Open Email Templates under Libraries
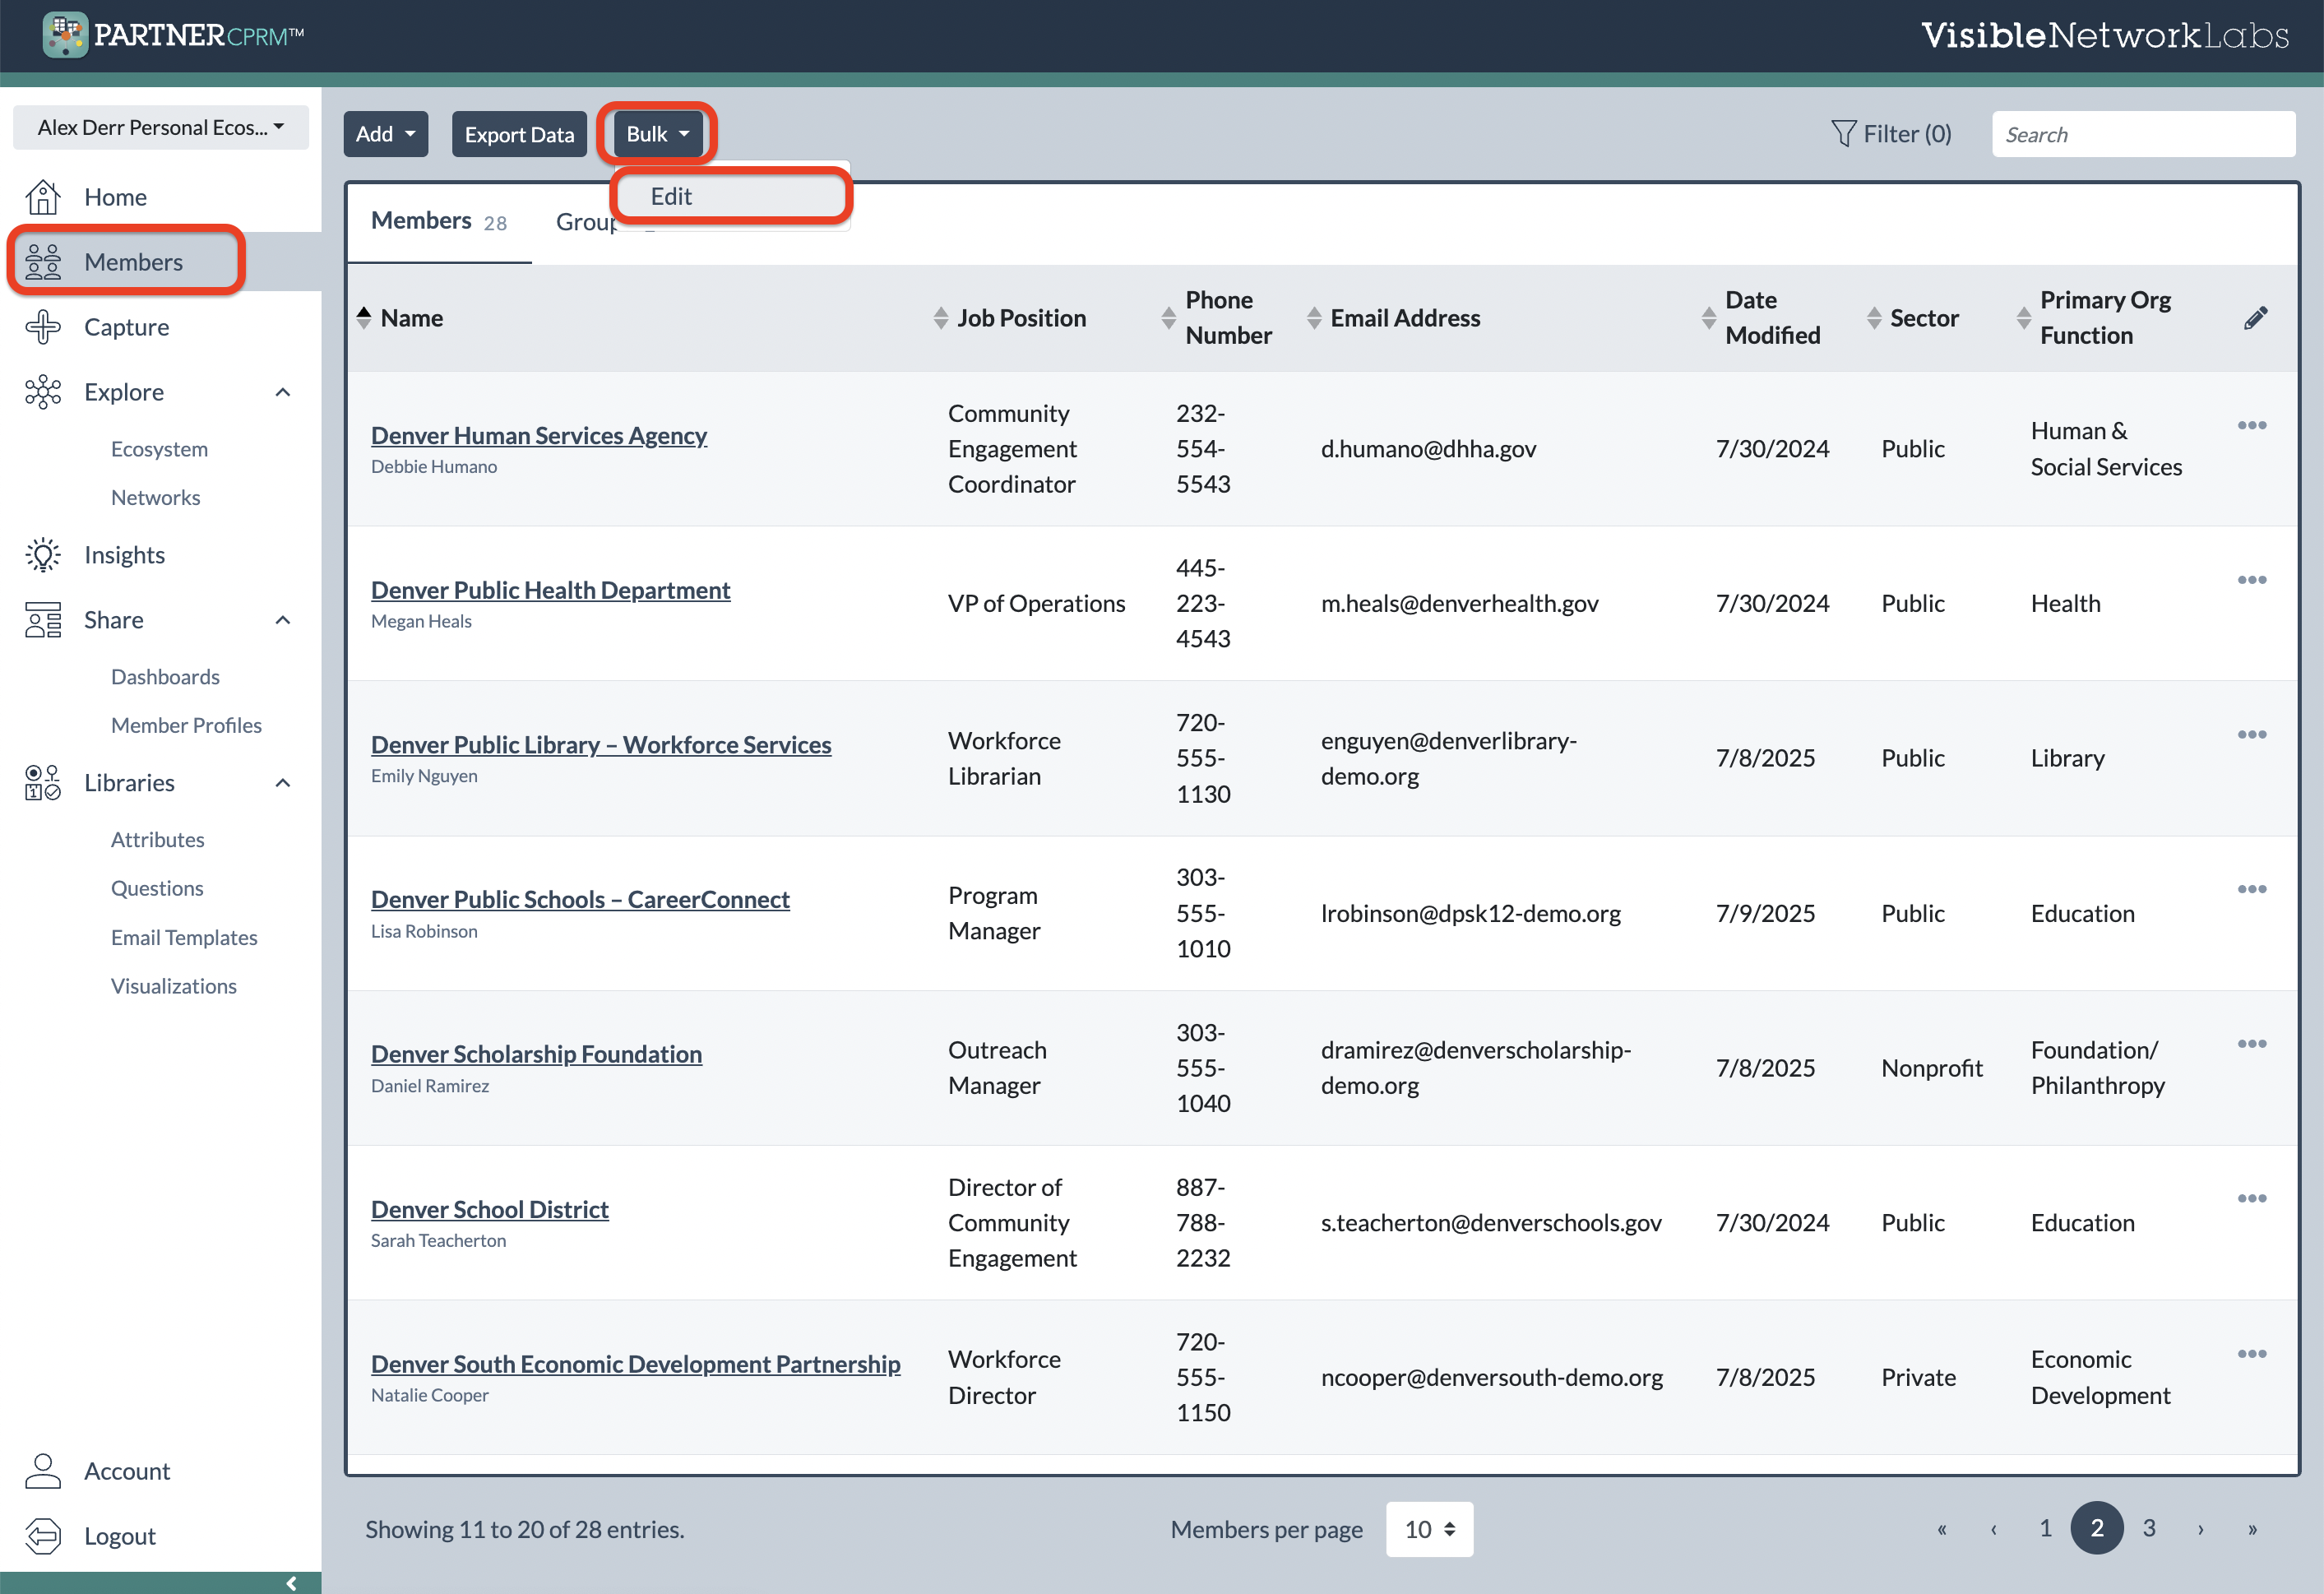The image size is (2324, 1594). pos(184,937)
